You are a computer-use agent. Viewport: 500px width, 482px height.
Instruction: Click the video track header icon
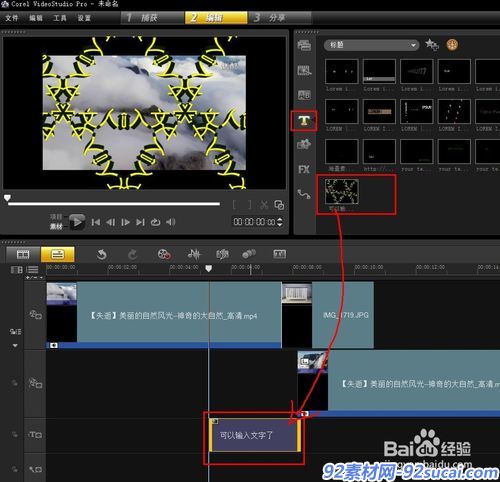point(36,314)
